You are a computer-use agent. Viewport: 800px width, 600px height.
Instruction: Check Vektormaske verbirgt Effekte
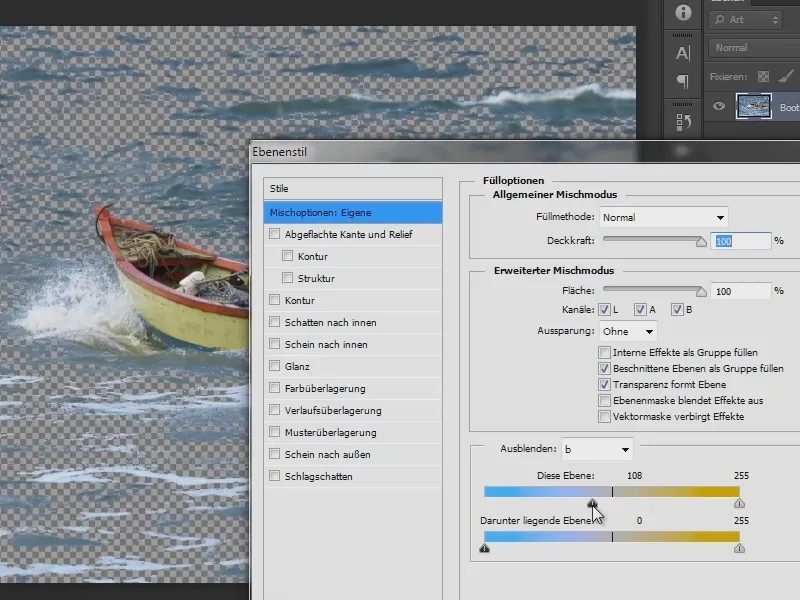[605, 416]
